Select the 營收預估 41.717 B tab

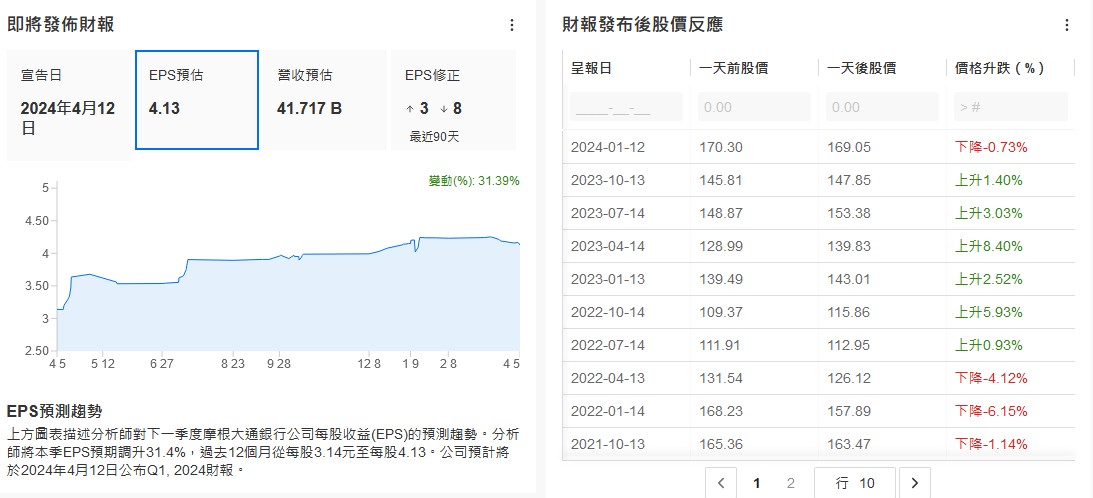coord(325,100)
